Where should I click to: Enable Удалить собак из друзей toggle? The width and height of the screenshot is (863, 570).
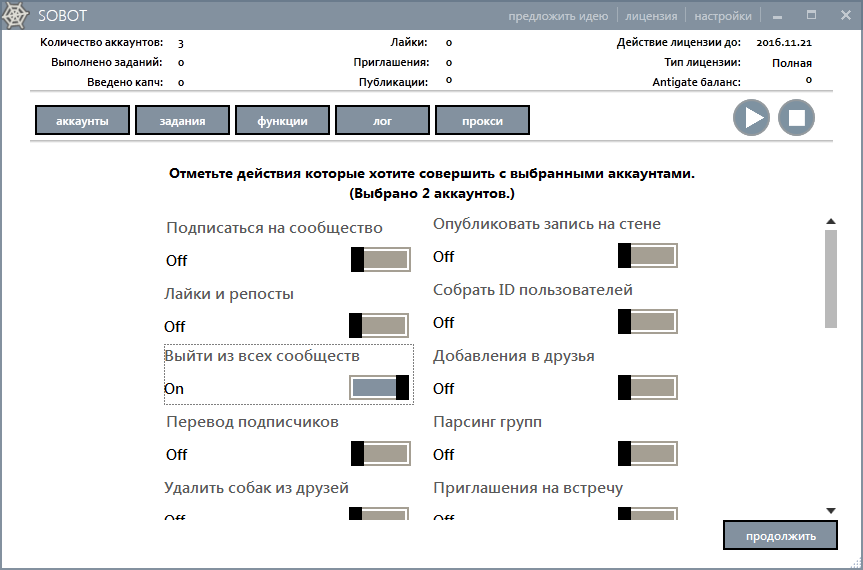(379, 514)
